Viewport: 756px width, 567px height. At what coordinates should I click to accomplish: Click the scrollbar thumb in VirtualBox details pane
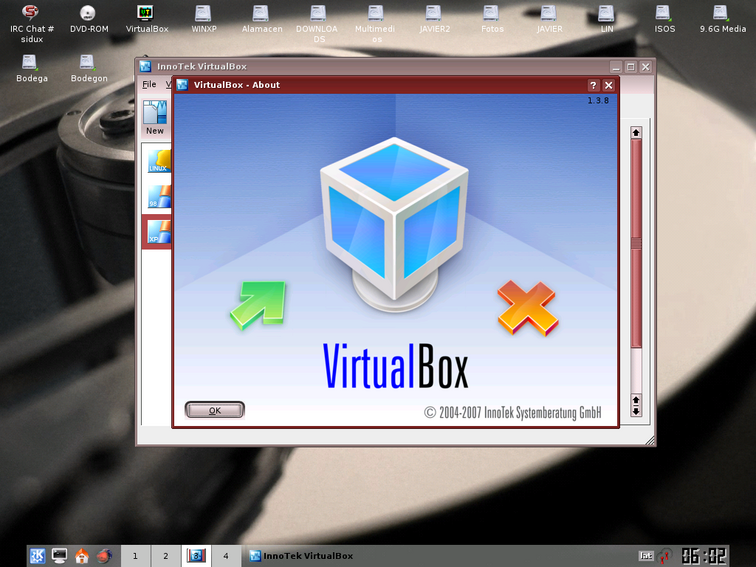(x=636, y=243)
